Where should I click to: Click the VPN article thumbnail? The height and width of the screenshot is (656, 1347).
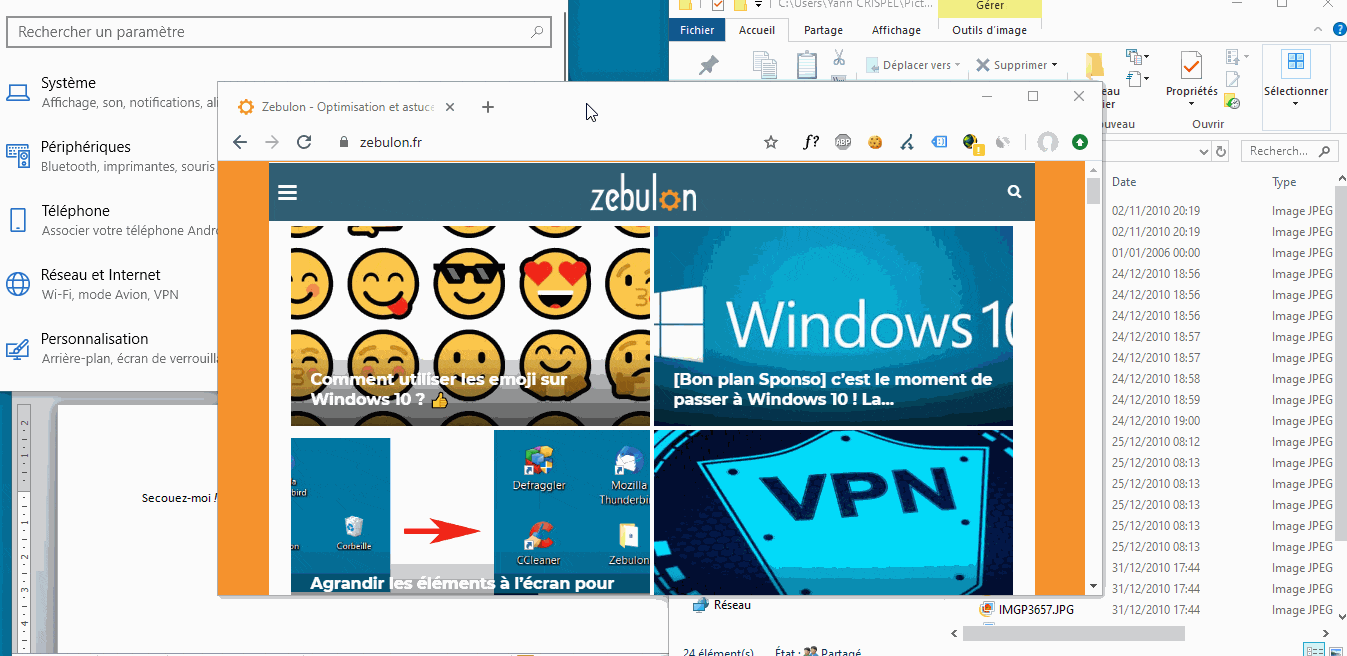point(833,512)
